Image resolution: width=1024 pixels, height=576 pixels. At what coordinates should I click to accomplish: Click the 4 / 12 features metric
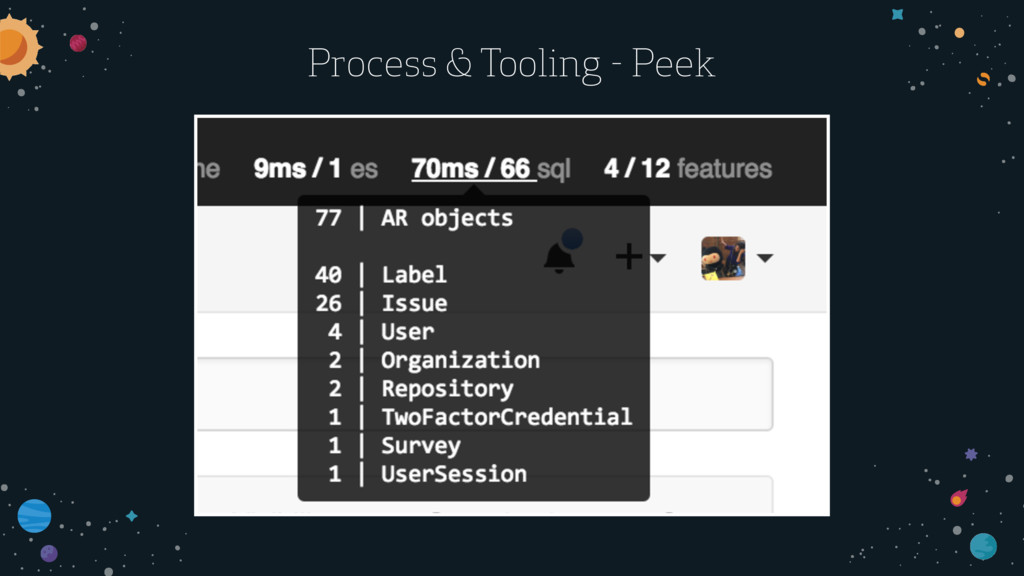(x=688, y=168)
